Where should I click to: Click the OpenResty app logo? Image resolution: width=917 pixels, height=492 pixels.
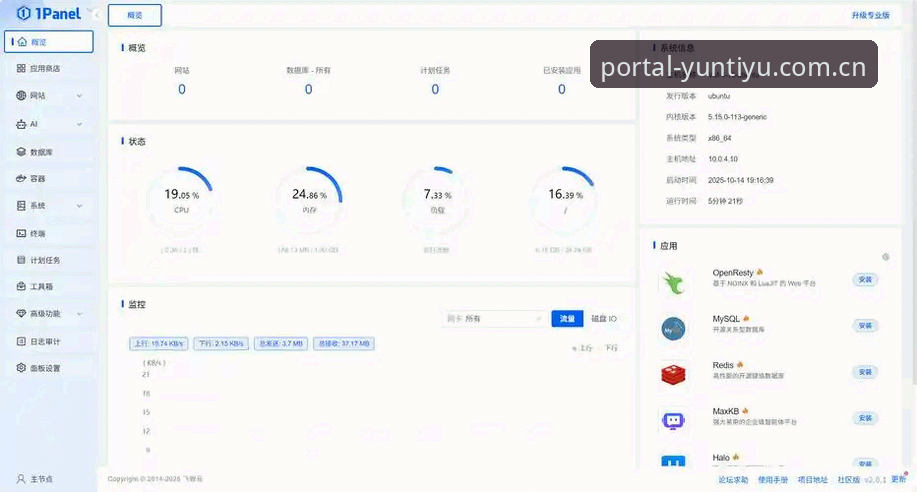point(673,283)
